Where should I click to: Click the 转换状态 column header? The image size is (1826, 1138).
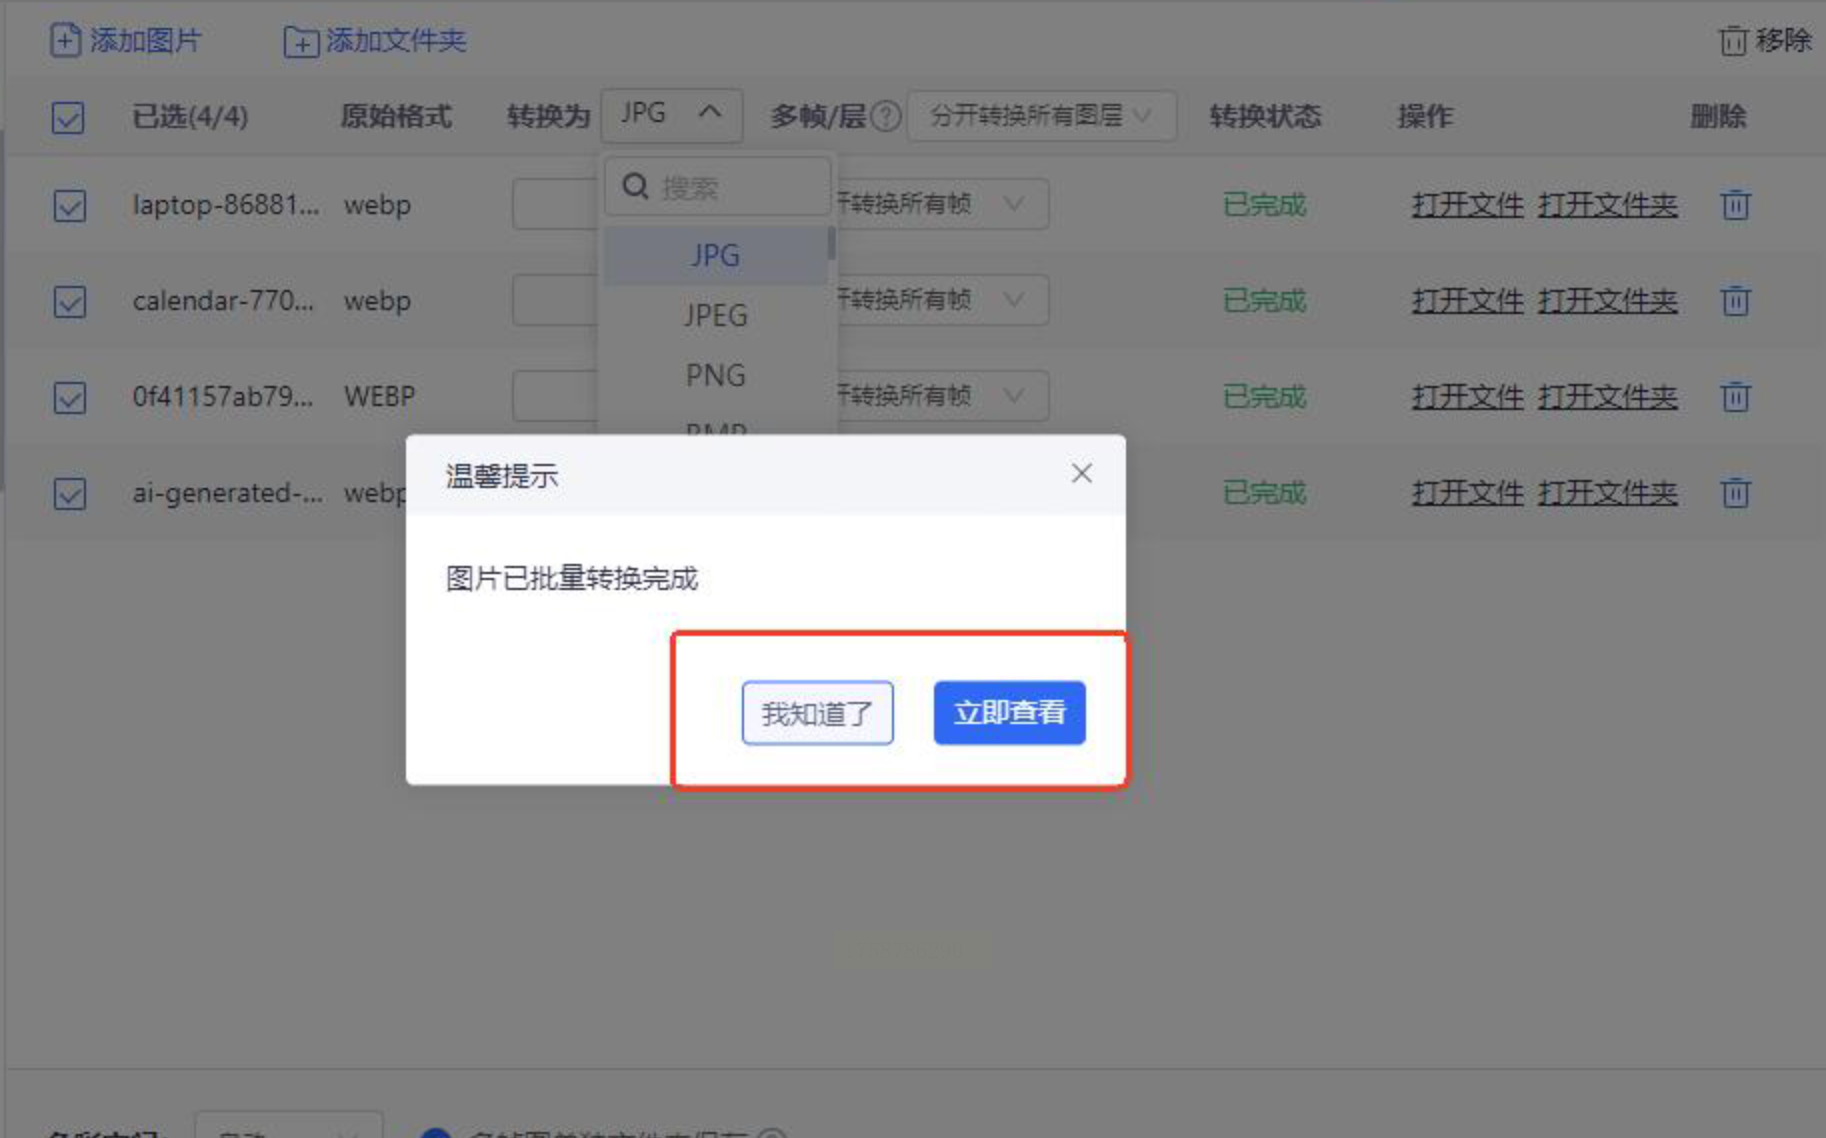1265,116
